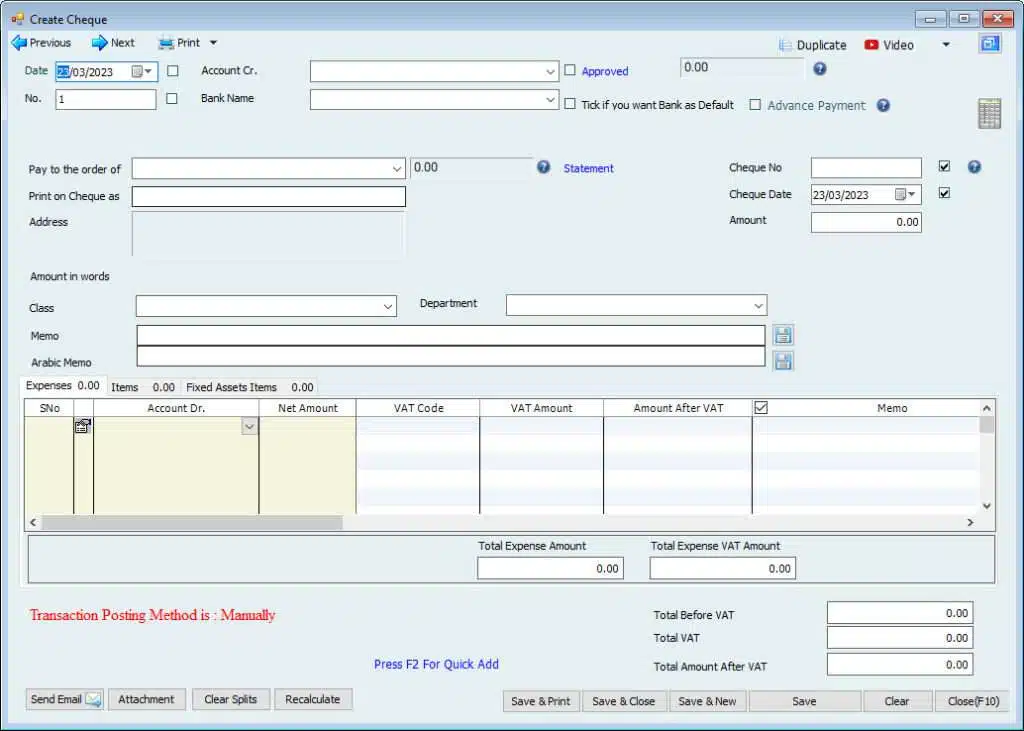
Task: Click the Close(F10) button
Action: point(974,701)
